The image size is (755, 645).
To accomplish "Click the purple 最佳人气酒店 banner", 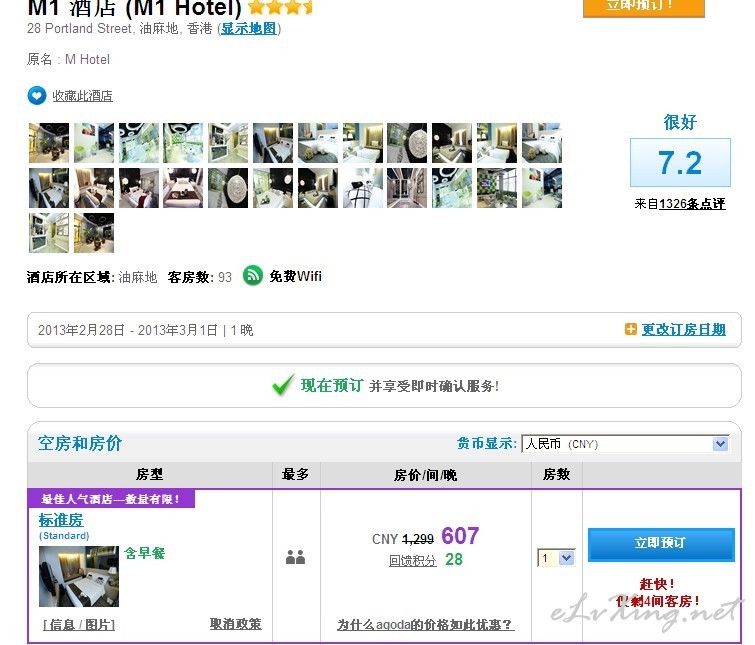I will pos(111,499).
